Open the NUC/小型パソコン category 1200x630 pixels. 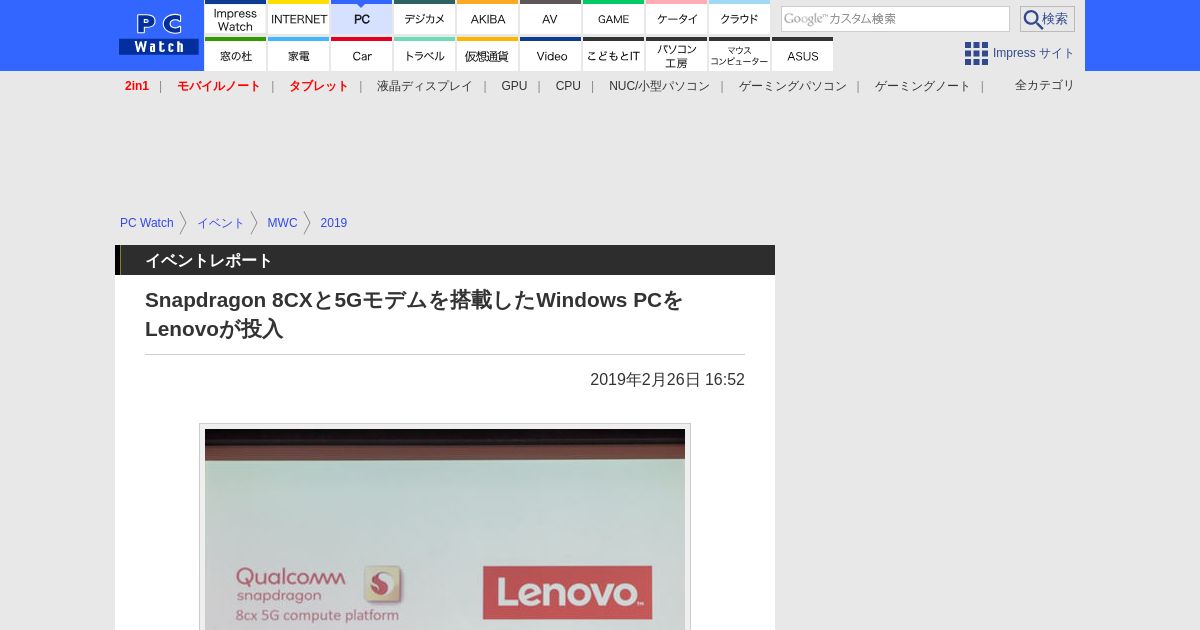pos(659,86)
